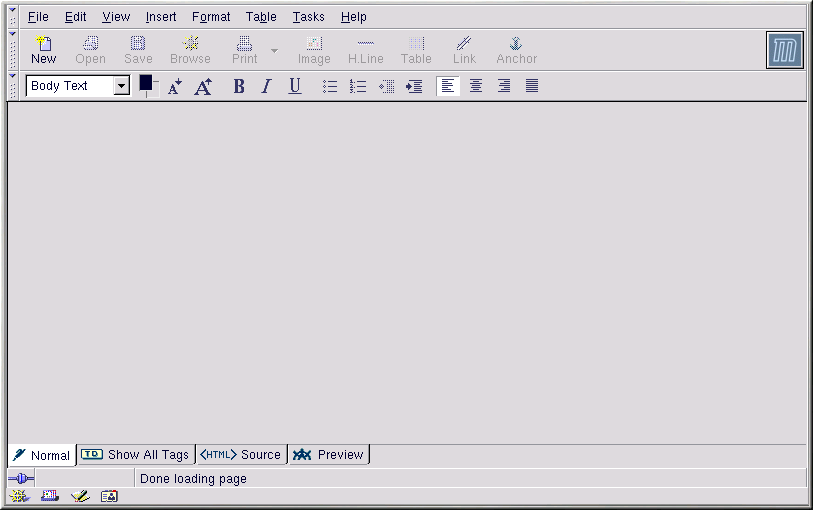This screenshot has height=510, width=813.
Task: Click the online/offline plug icon
Action: [x=21, y=479]
